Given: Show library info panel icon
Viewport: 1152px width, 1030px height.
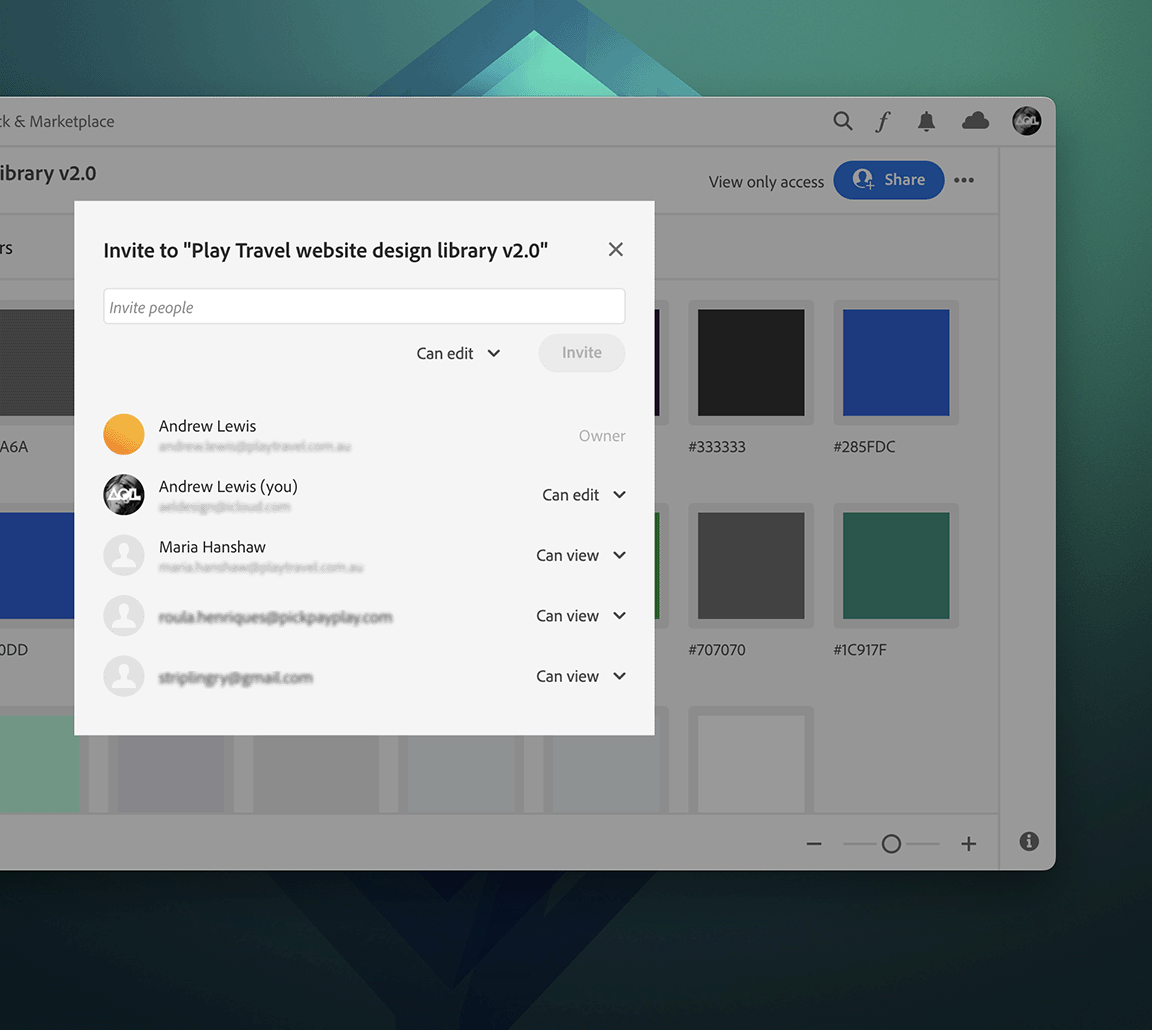Looking at the screenshot, I should point(1029,841).
